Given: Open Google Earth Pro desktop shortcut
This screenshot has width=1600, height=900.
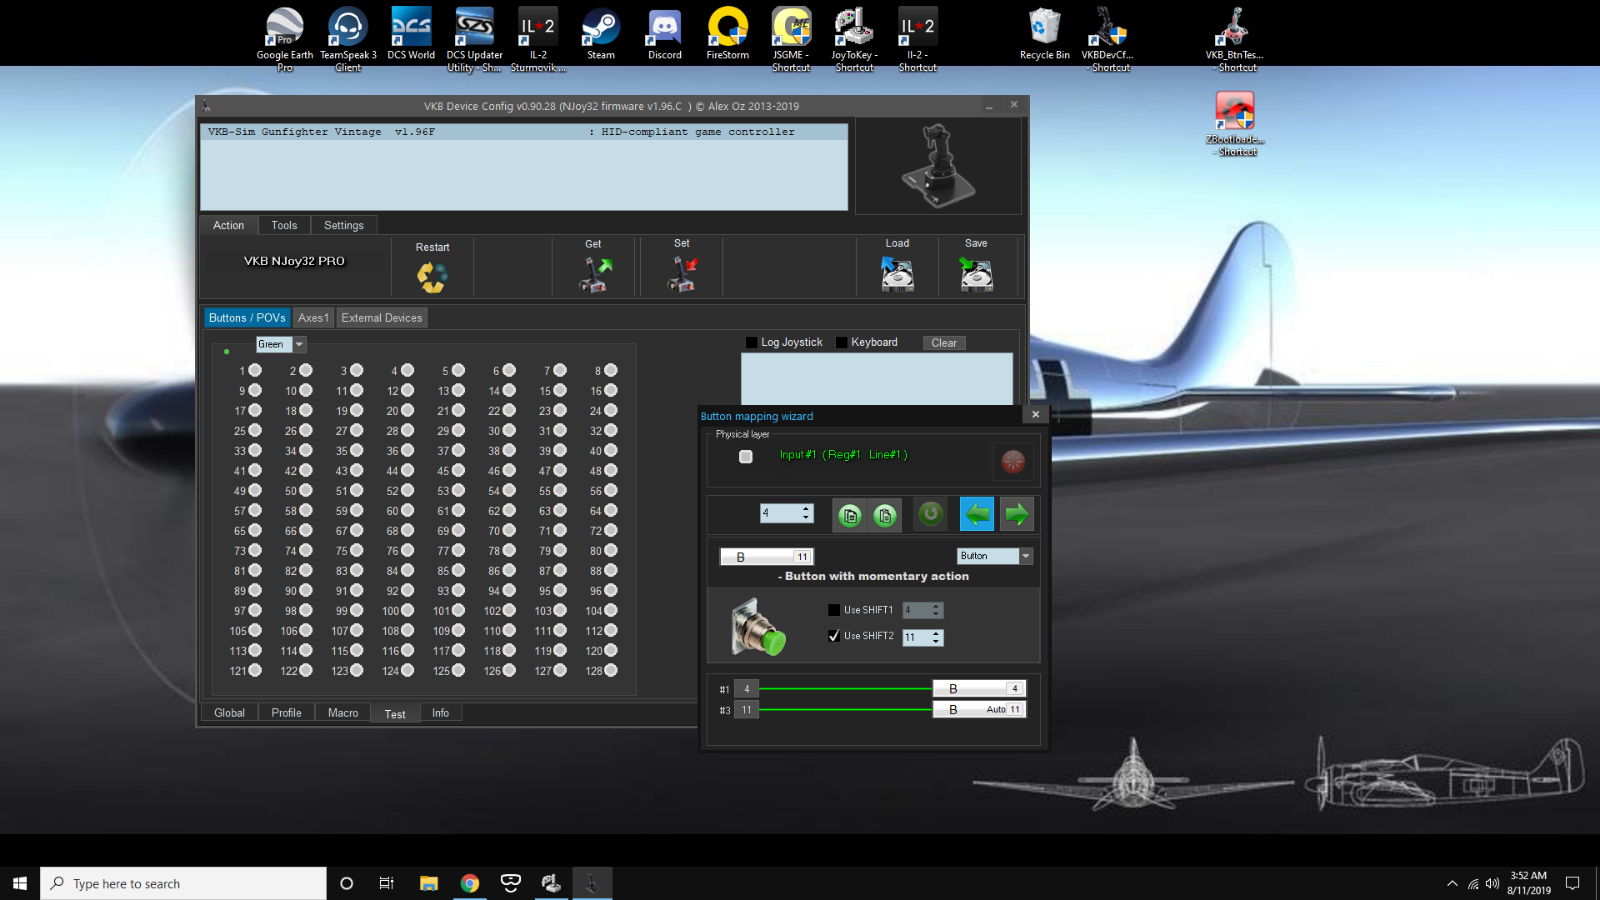Looking at the screenshot, I should (285, 39).
